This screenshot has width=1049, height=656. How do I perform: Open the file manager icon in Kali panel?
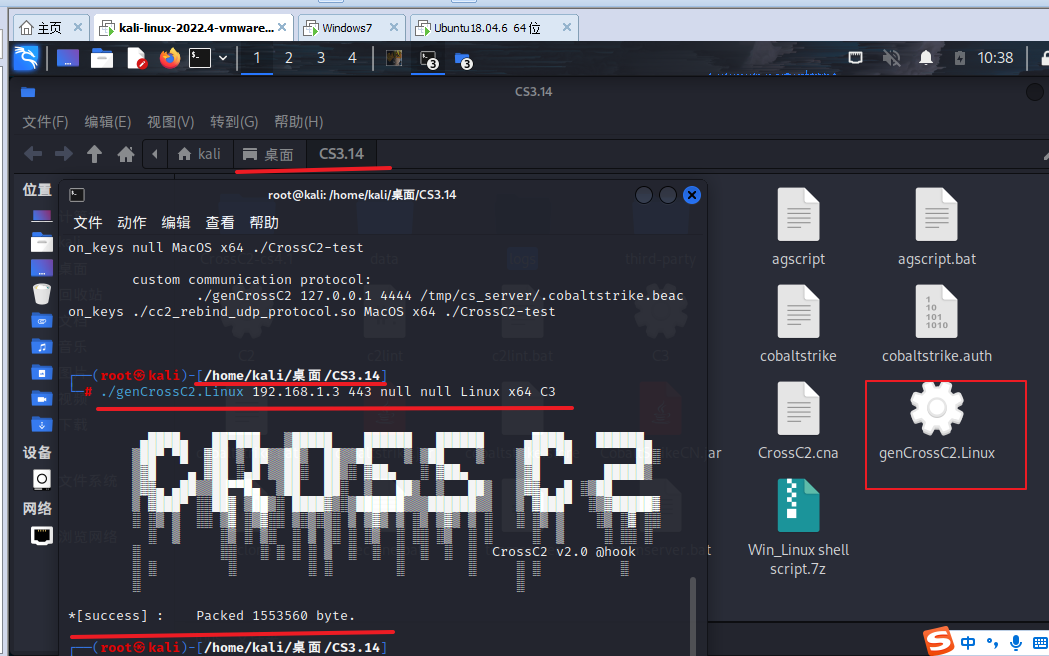[102, 58]
